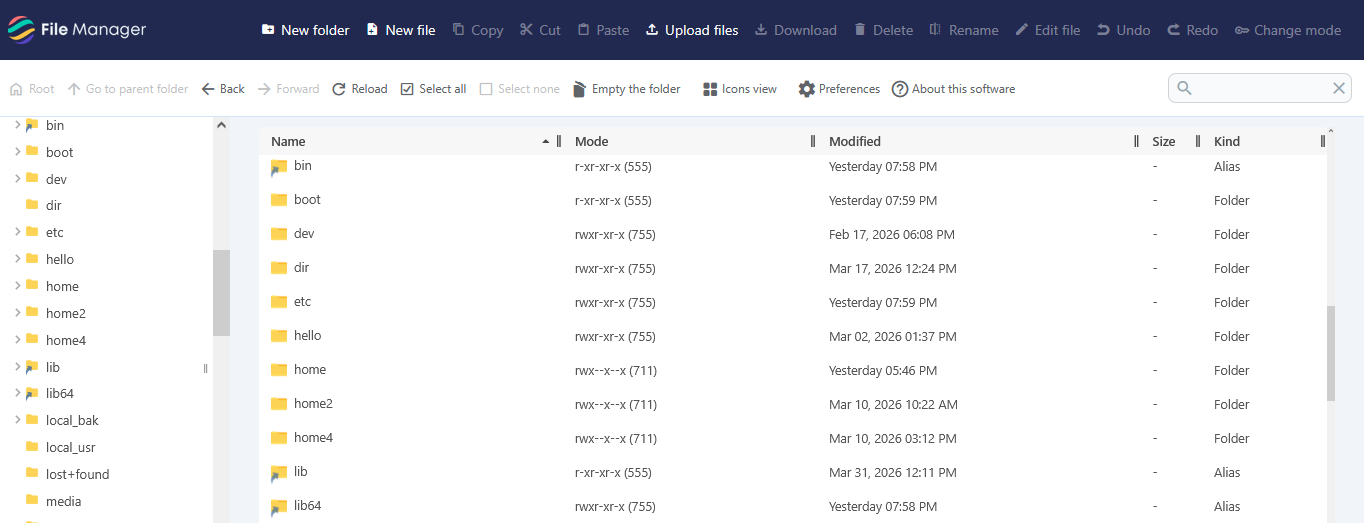Screen dimensions: 1364x523
Task: Click the file list vertical scrollbar
Action: click(1330, 352)
